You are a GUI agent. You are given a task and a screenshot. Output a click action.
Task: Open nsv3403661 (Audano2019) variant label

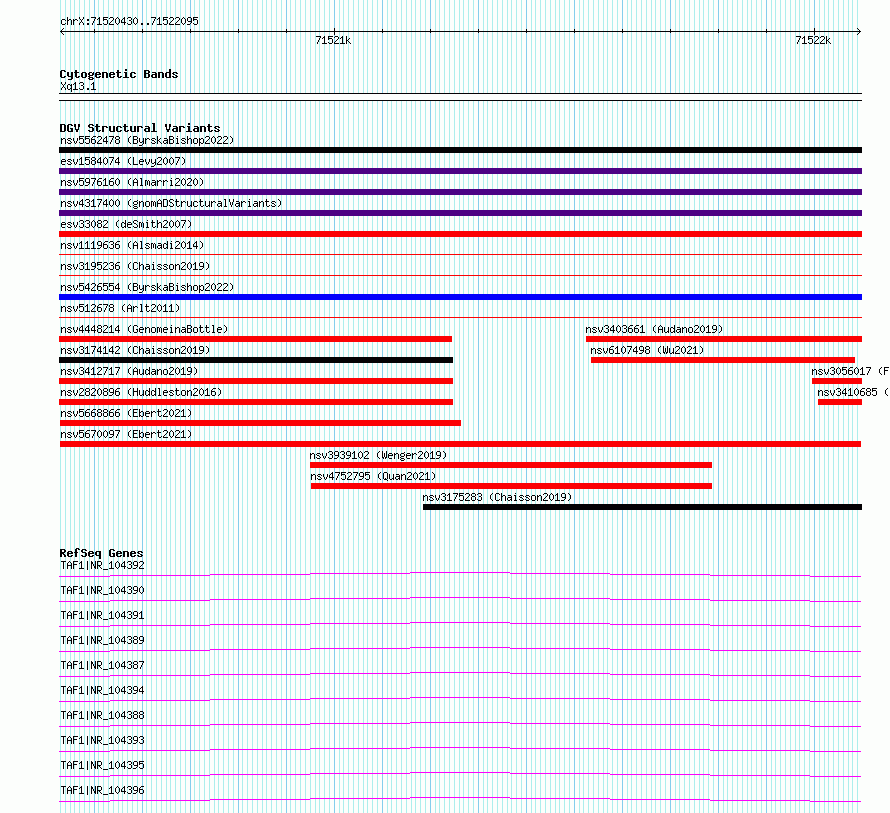tap(654, 329)
